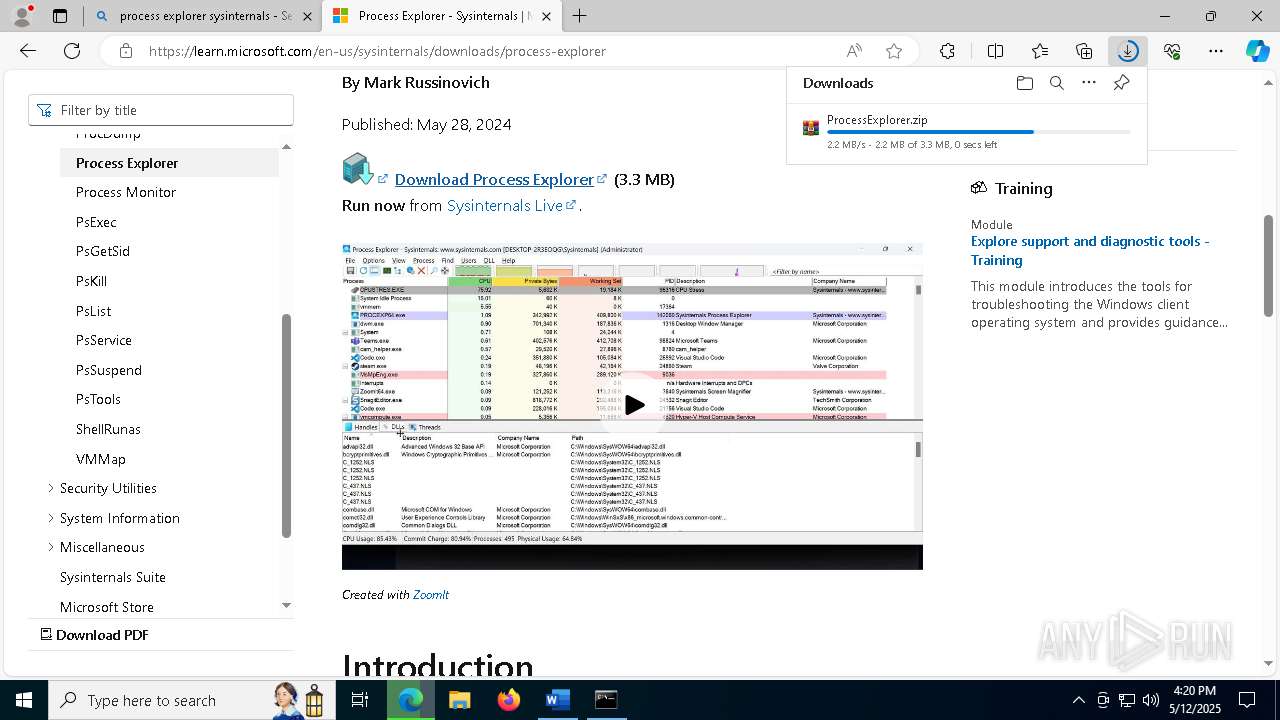
Task: Open the downloads folder icon in Downloads panel
Action: [1024, 83]
